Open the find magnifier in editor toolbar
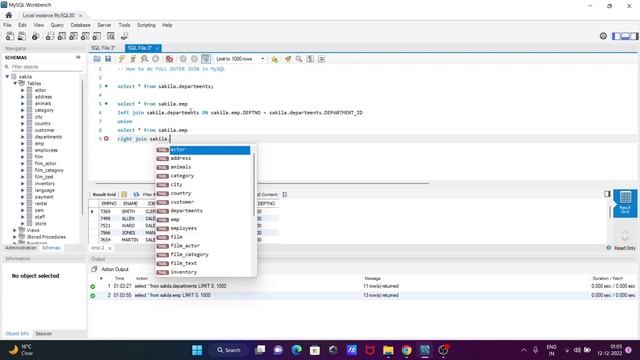 click(x=299, y=59)
